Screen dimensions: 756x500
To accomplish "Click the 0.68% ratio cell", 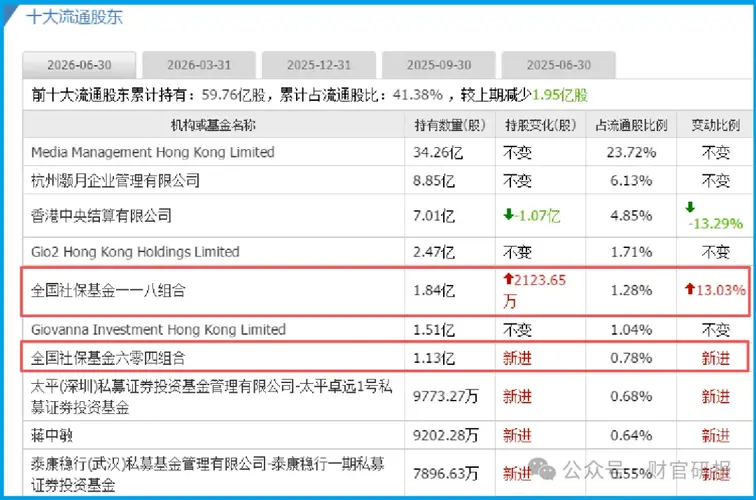I will 631,397.
